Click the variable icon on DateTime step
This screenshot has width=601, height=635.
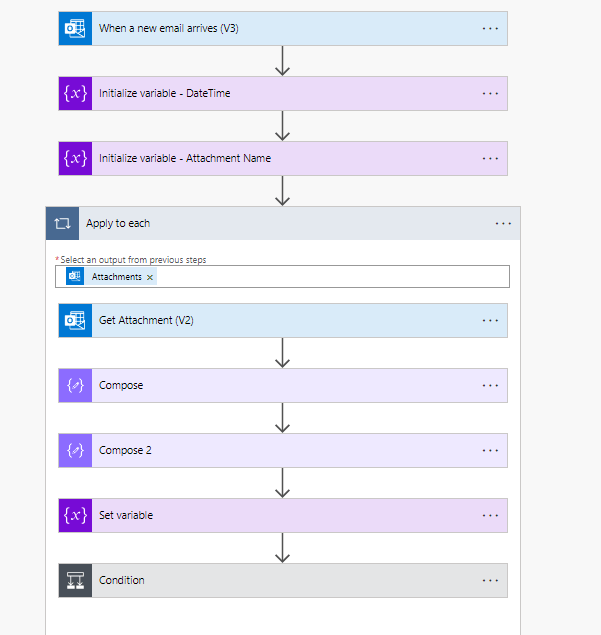(x=75, y=93)
